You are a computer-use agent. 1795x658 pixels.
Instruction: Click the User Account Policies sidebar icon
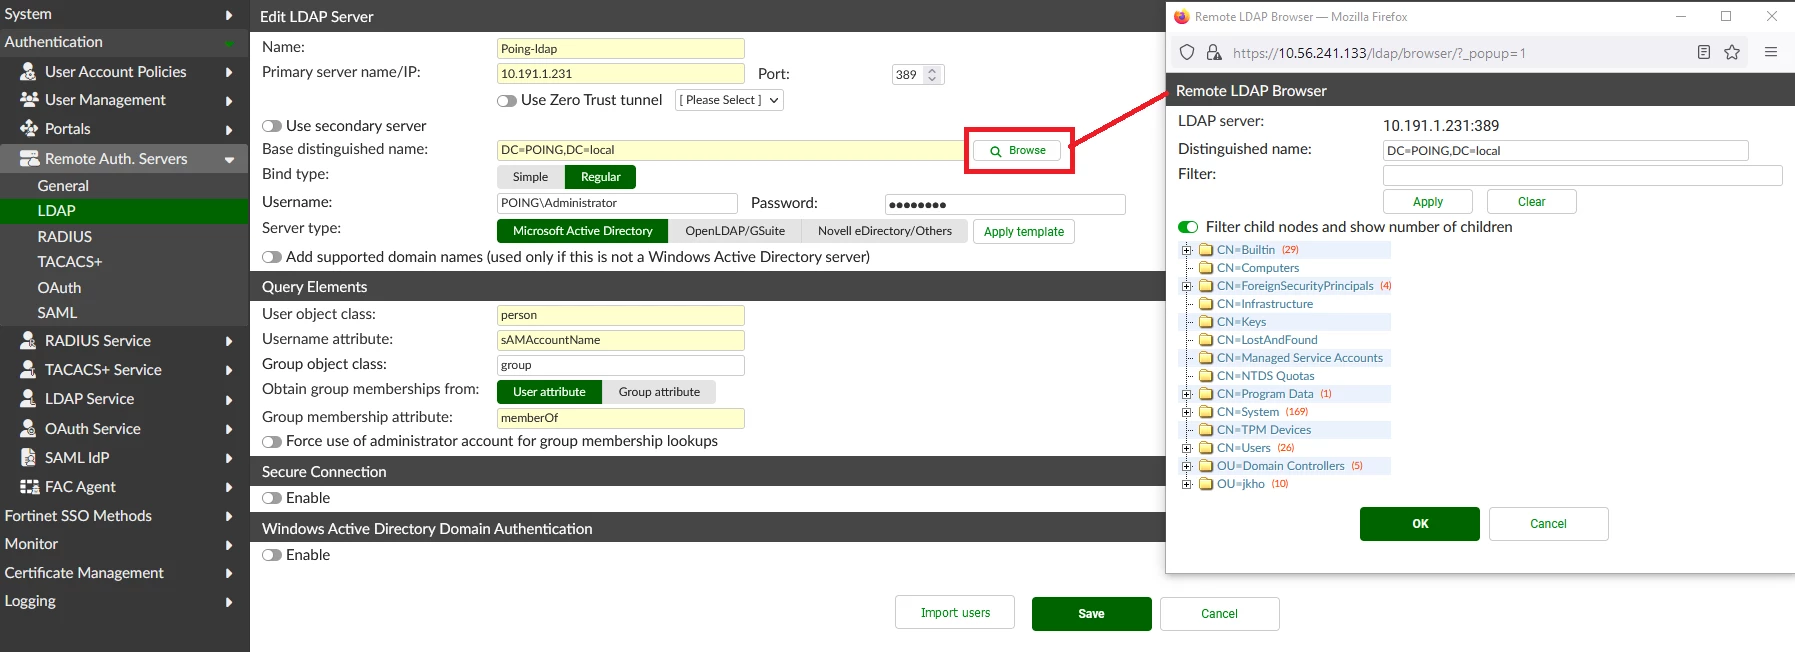28,72
